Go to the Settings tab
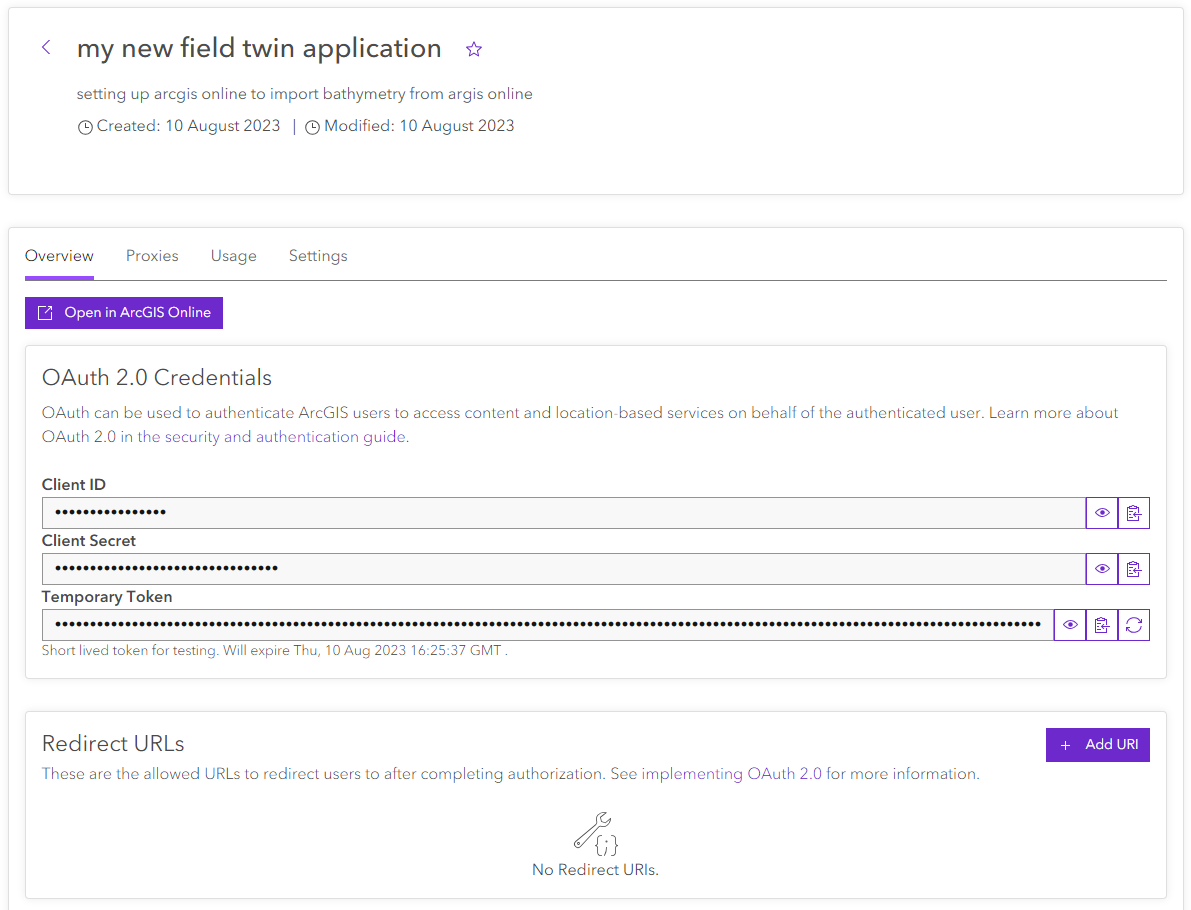Screen dimensions: 1191x910 [317, 256]
